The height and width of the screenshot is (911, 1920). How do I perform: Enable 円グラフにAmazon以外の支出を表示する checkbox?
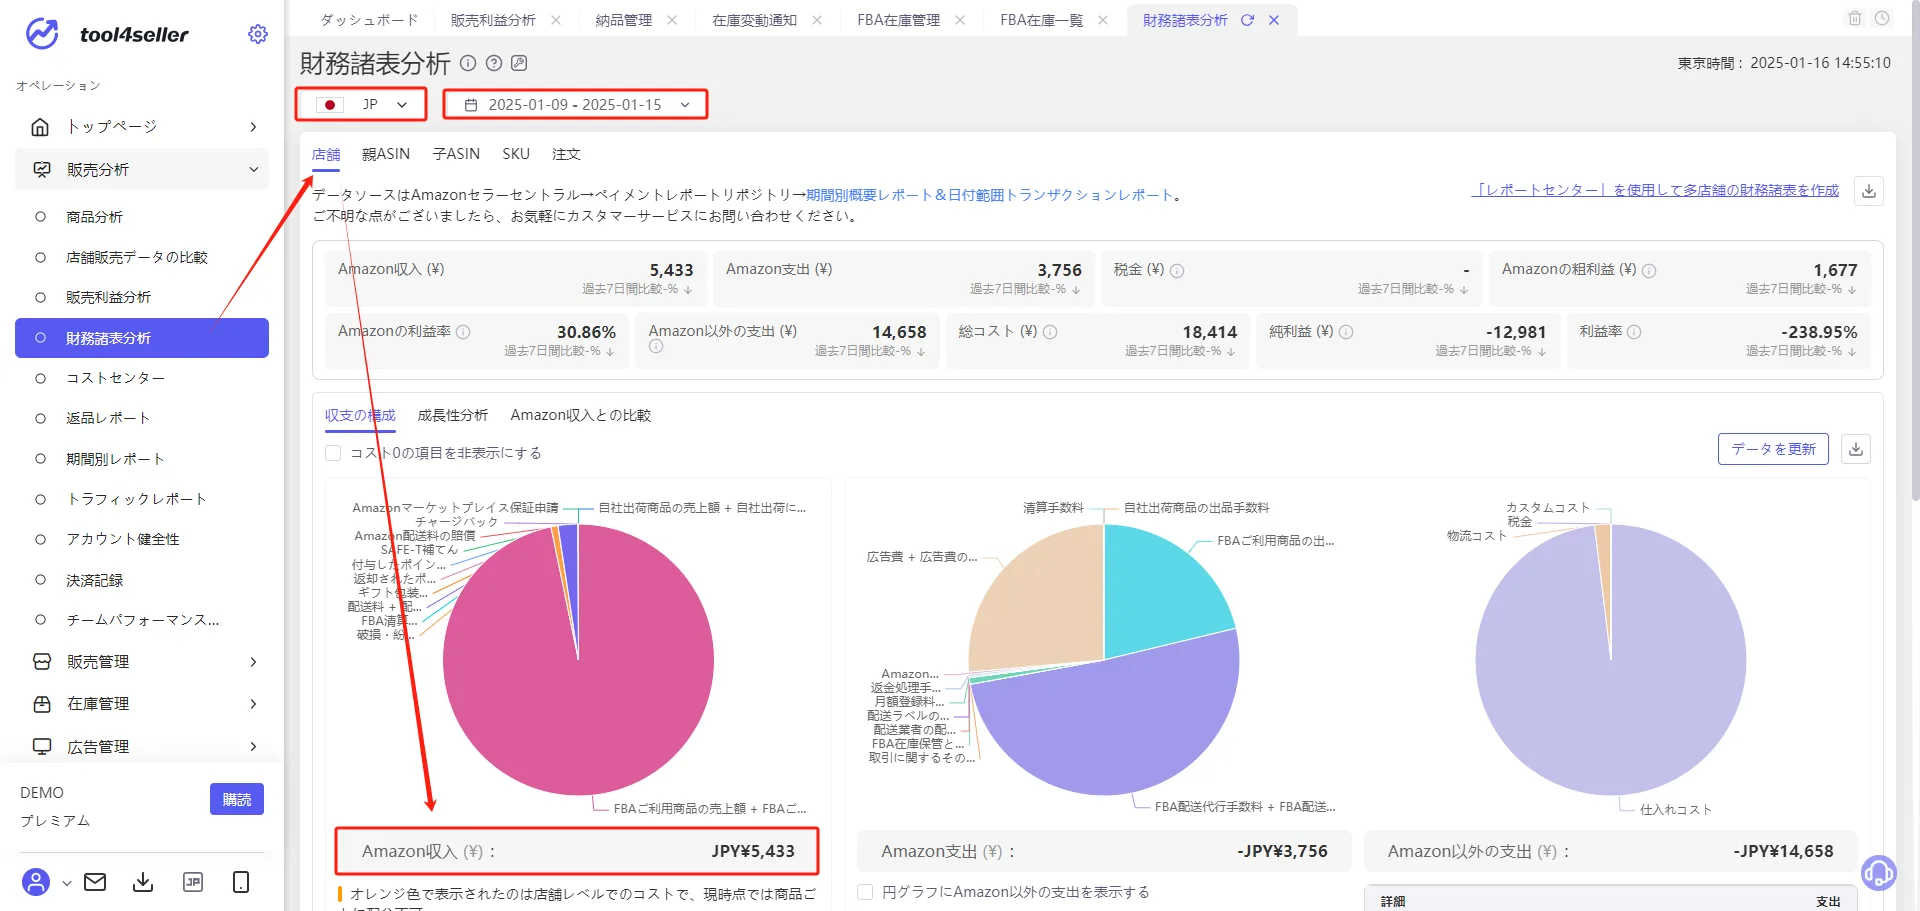[x=865, y=892]
